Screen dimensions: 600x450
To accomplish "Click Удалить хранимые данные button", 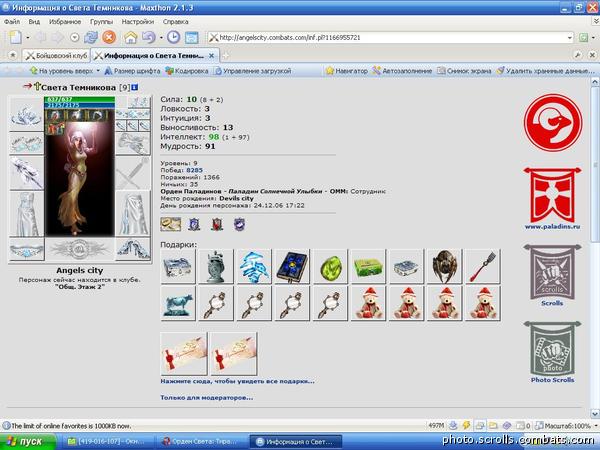I will tap(546, 71).
